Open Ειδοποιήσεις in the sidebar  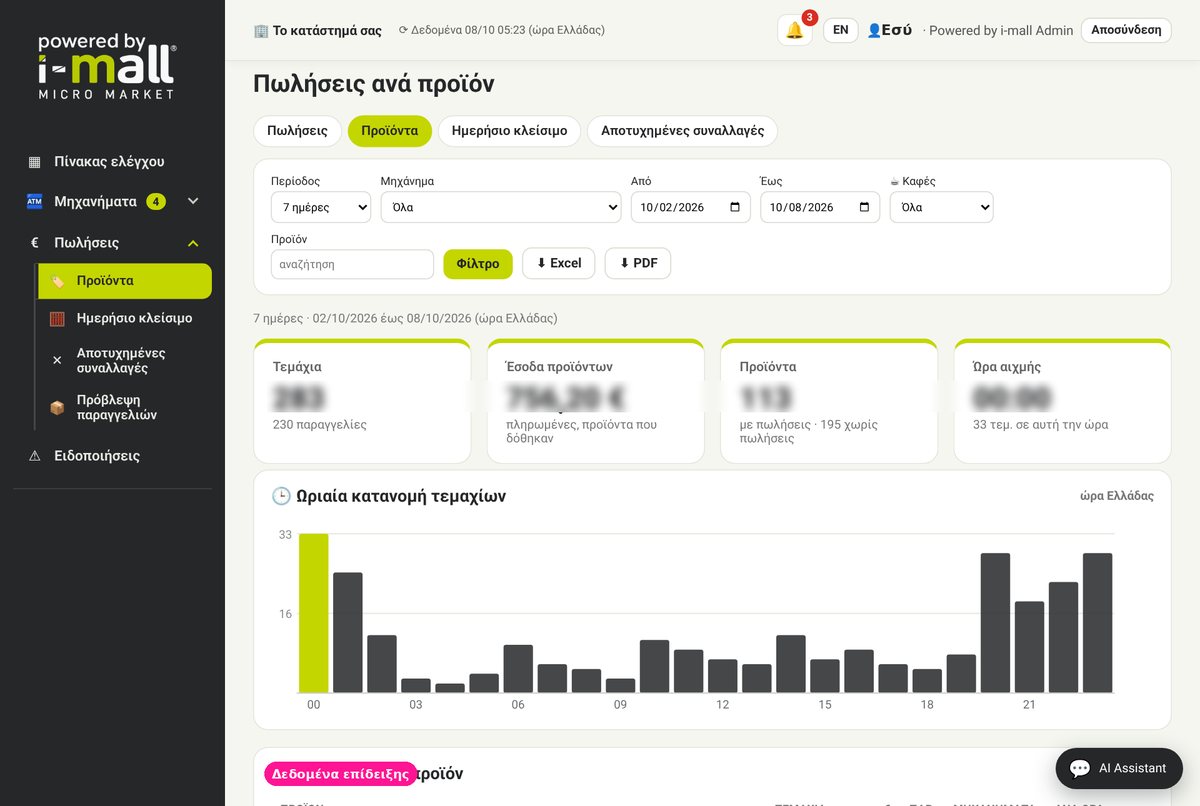[x=112, y=456]
